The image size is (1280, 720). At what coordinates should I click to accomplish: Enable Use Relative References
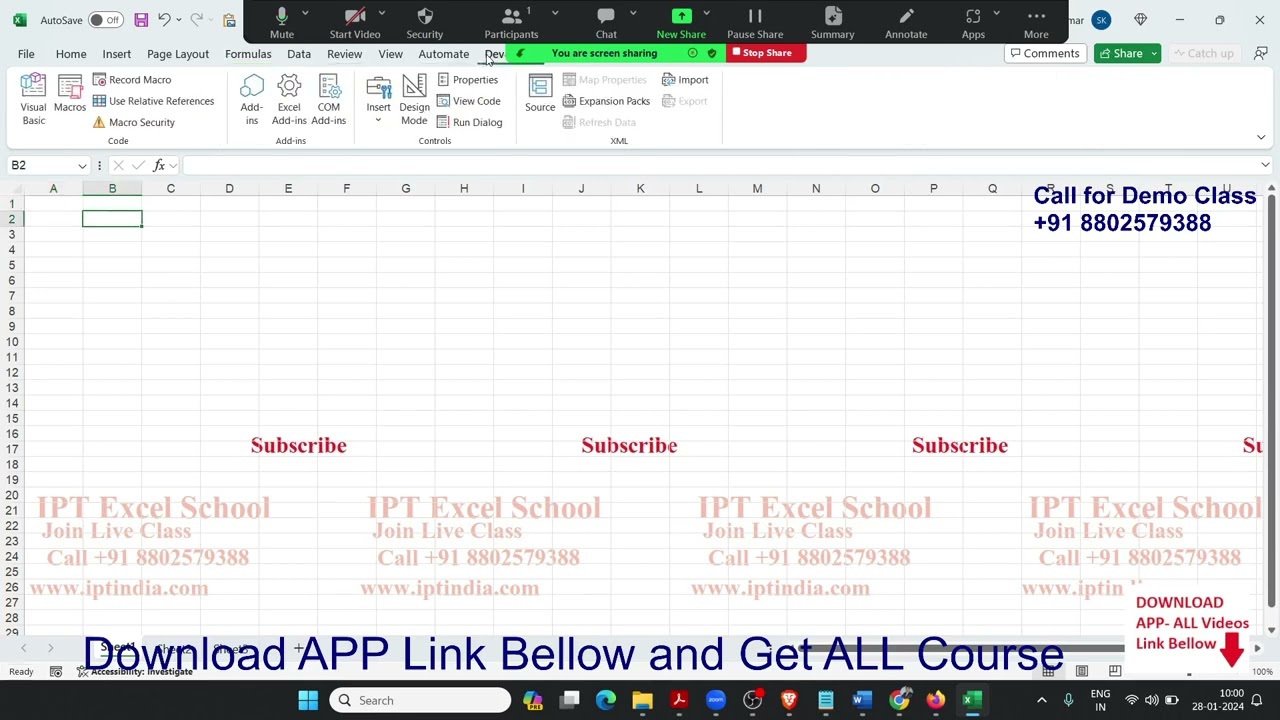click(153, 101)
